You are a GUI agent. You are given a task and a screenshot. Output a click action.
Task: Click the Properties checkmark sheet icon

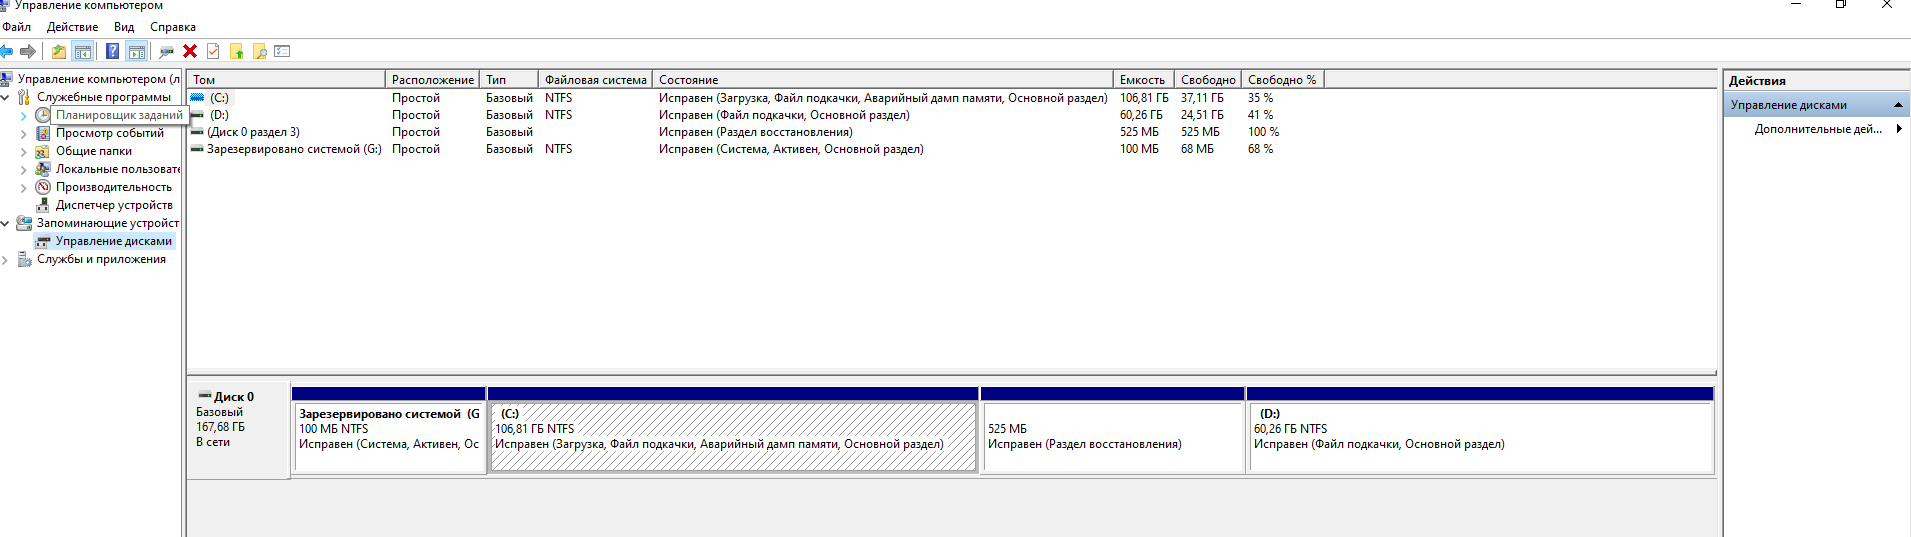213,51
